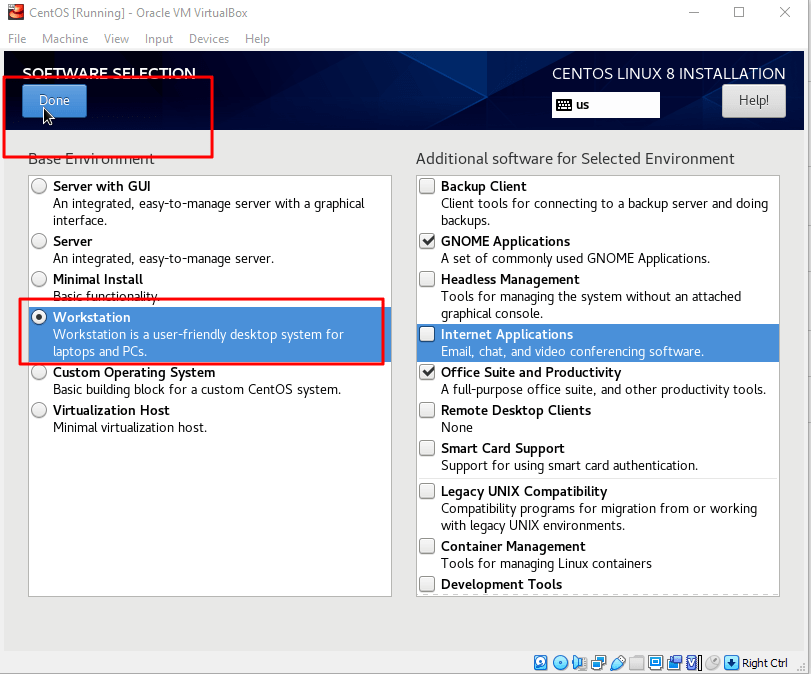Click the CENTOS LINUX 8 INSTALLATION heading

click(x=668, y=74)
